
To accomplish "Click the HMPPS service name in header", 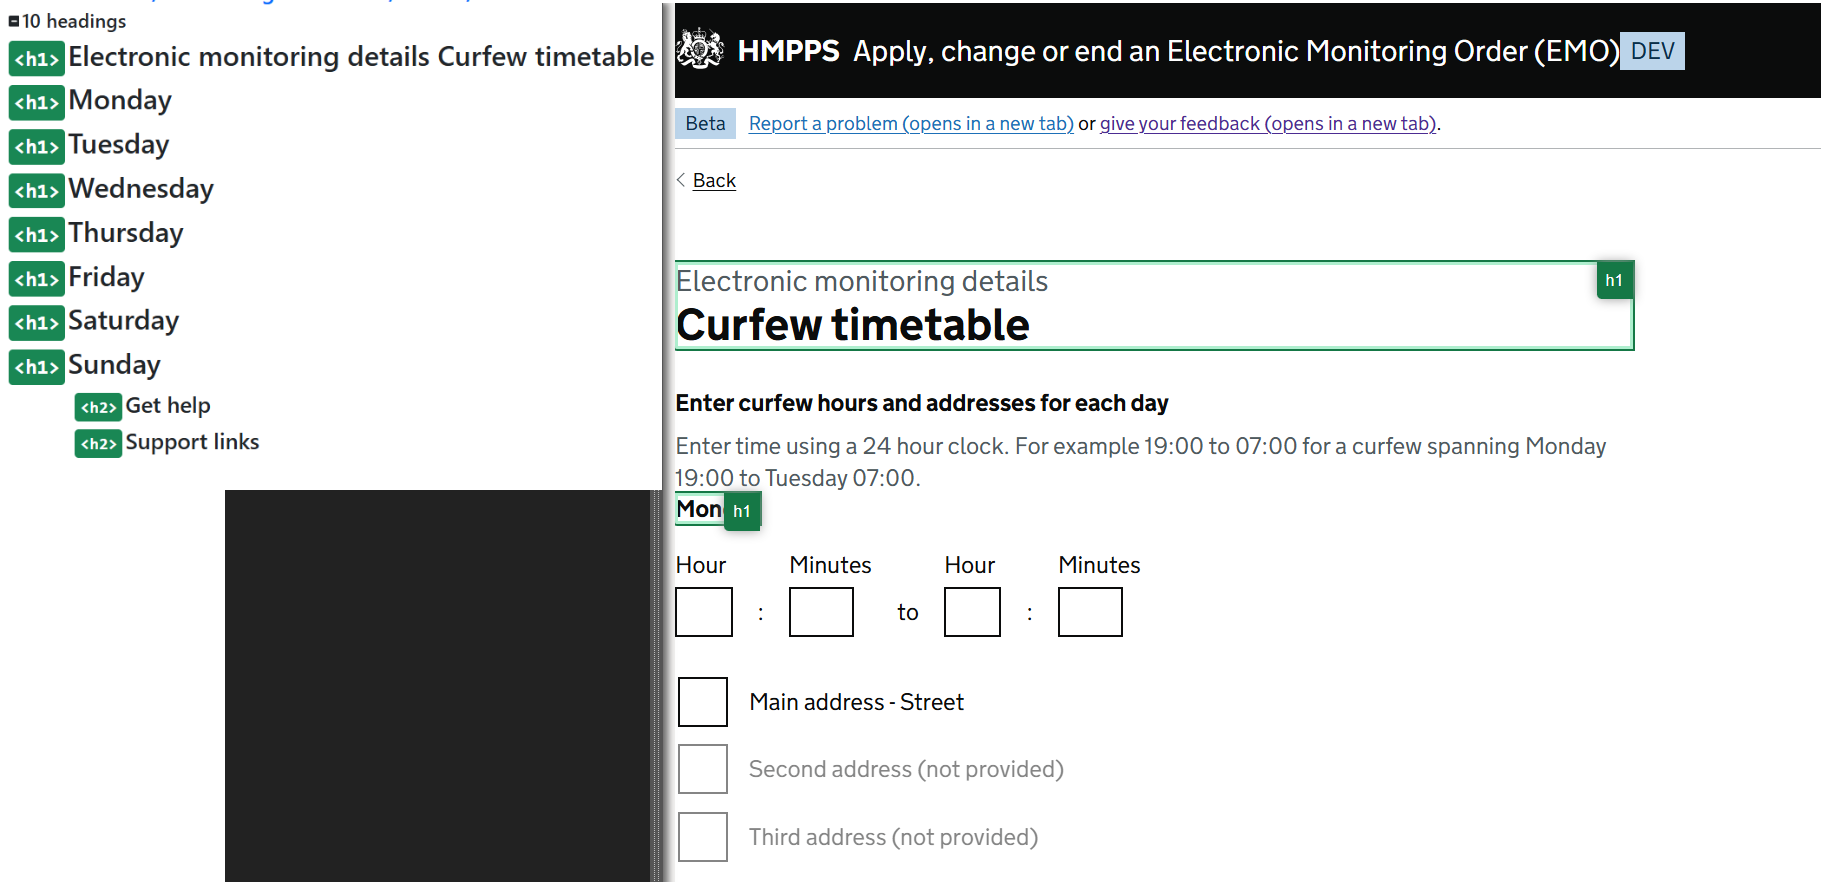I will click(788, 51).
